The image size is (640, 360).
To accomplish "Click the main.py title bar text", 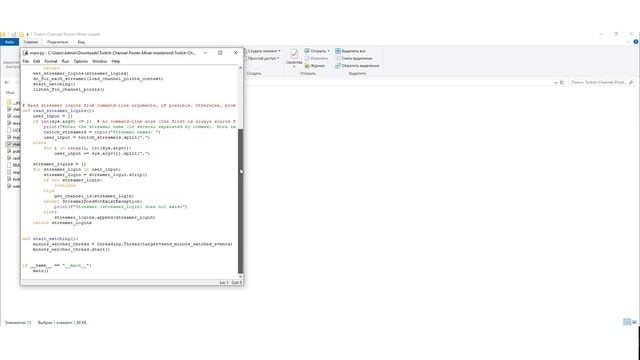I will coord(113,53).
